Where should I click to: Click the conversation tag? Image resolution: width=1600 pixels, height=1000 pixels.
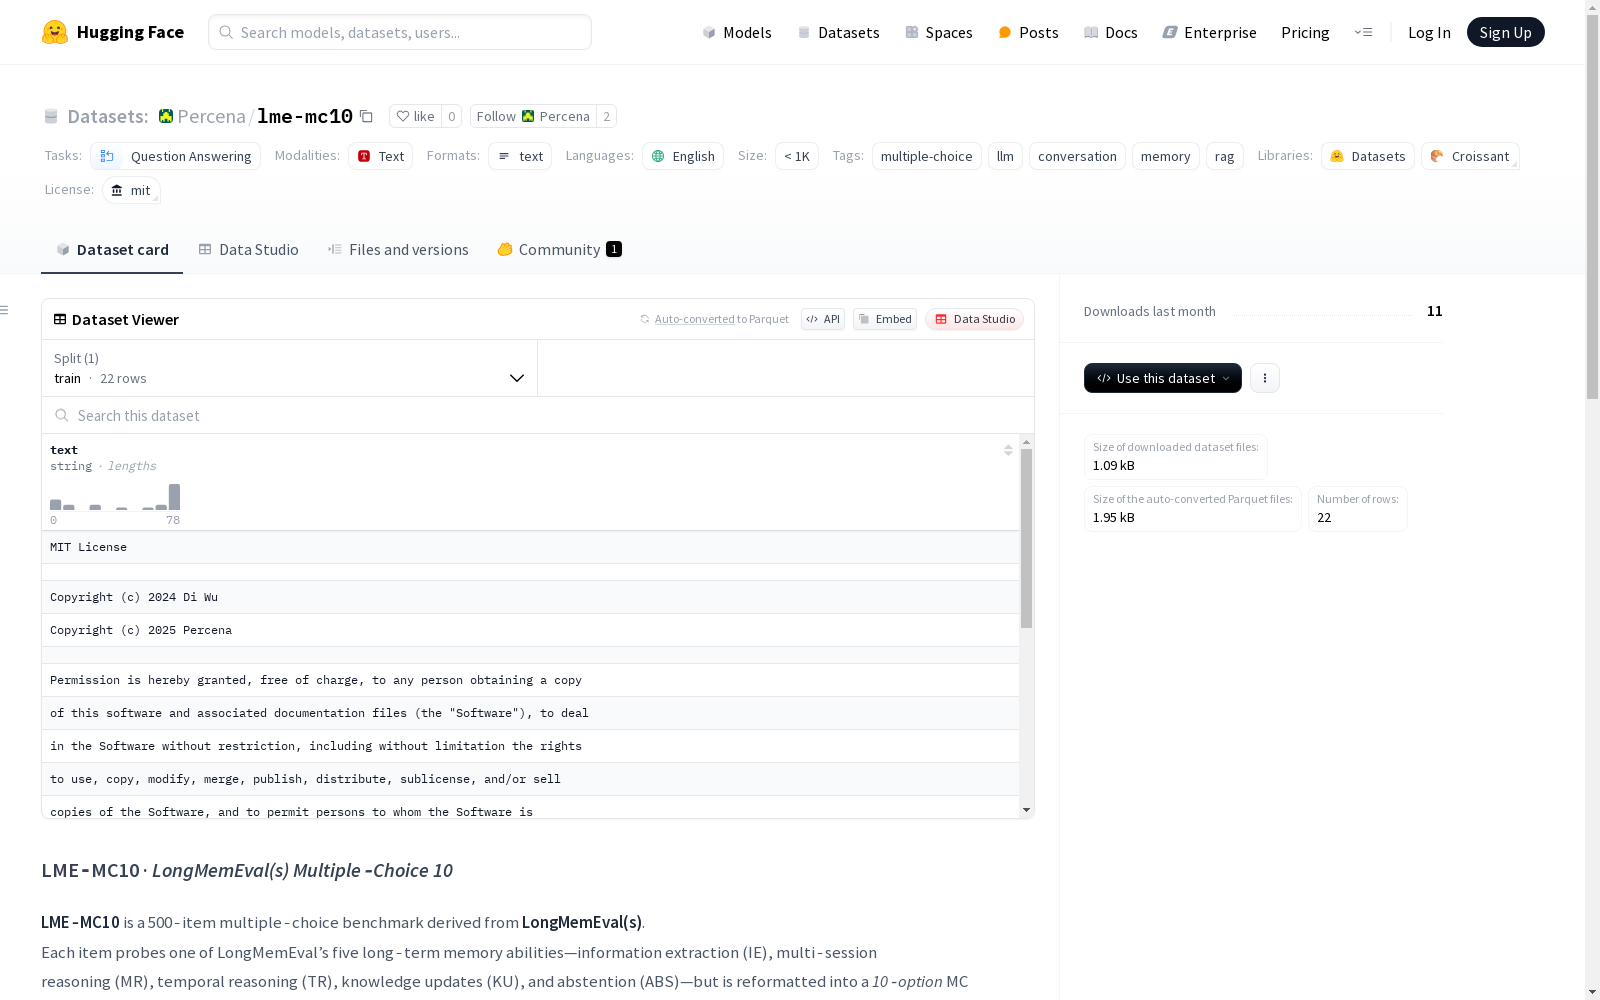tap(1077, 156)
